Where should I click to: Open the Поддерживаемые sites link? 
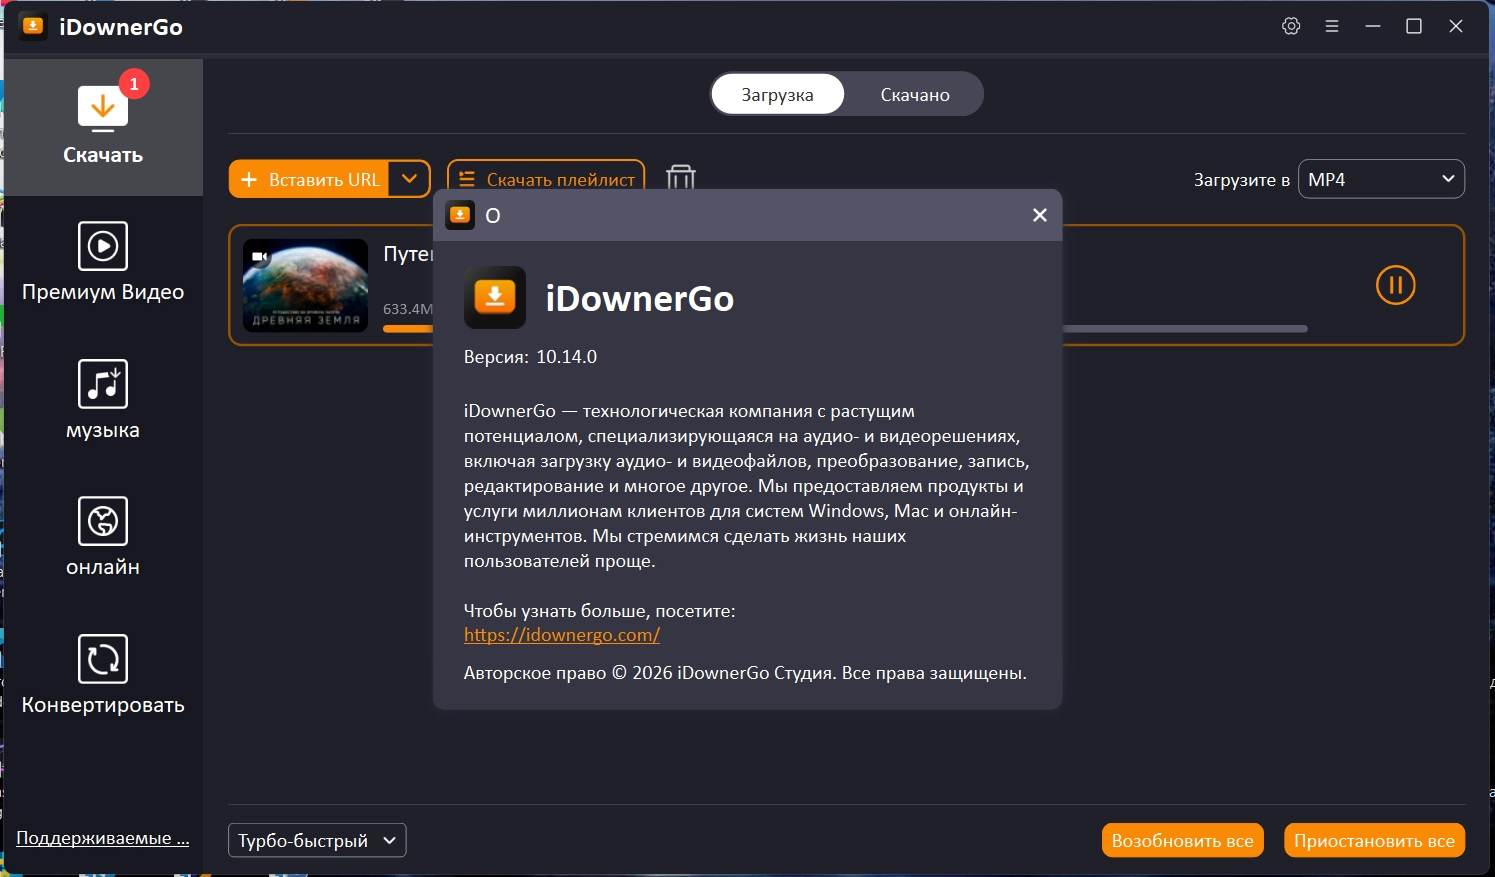103,838
